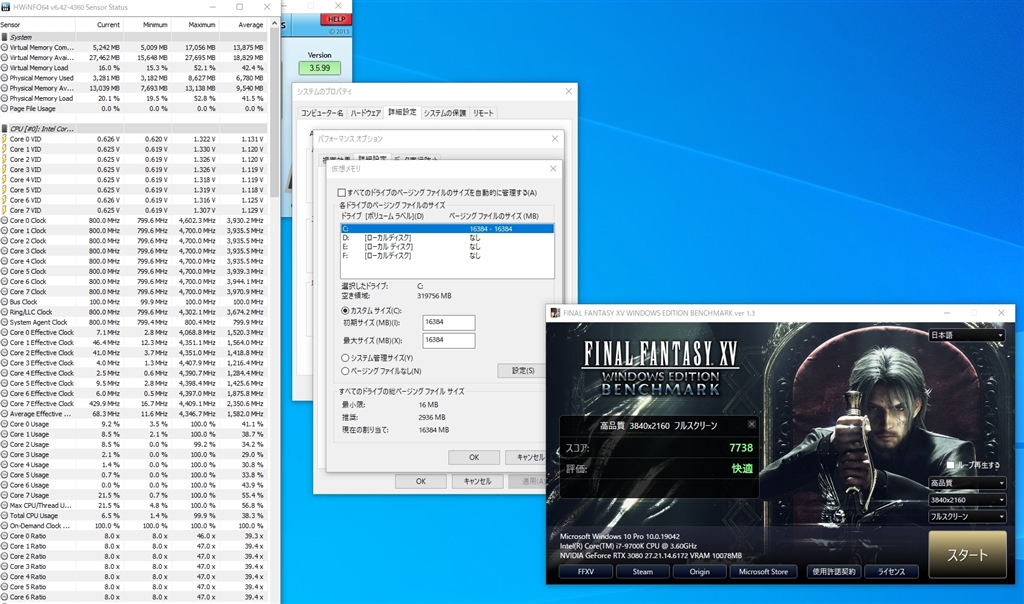Image resolution: width=1024 pixels, height=604 pixels.
Task: Click the Final Fantasy XV title bar icon
Action: pos(555,313)
